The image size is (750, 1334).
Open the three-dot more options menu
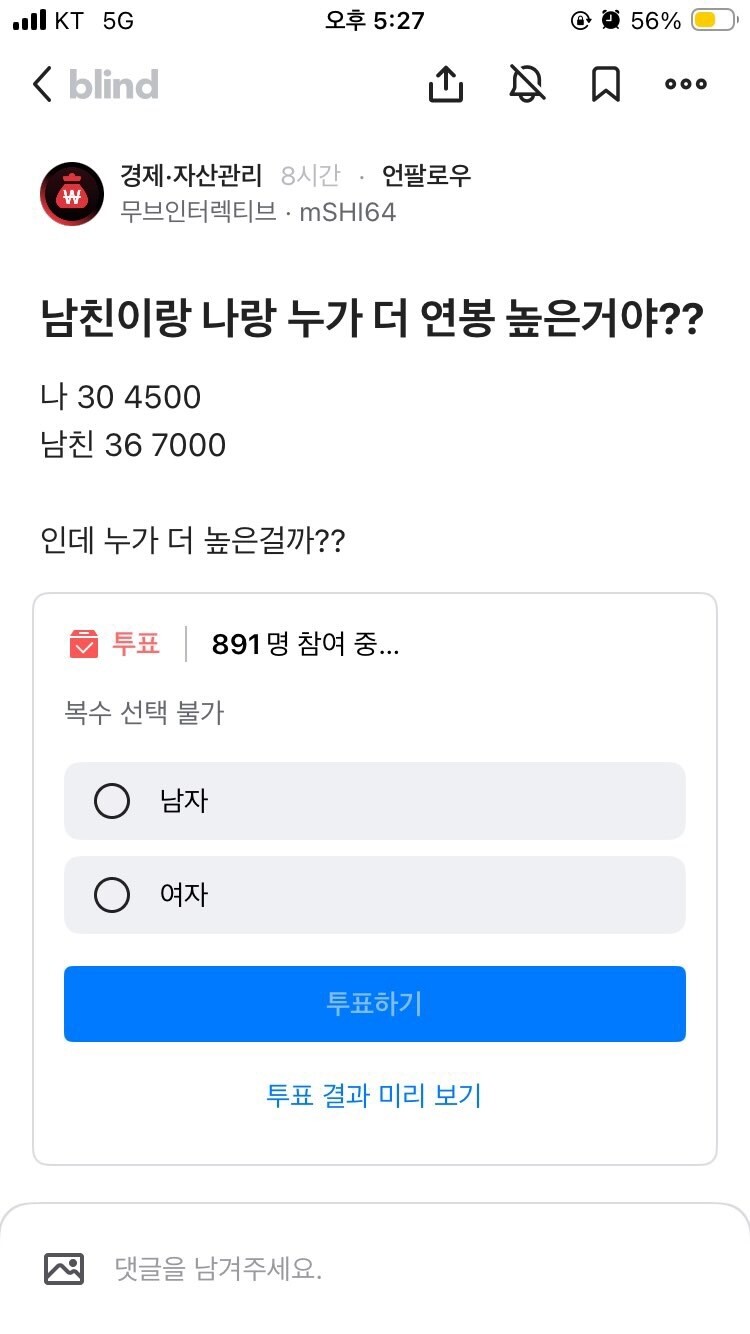pos(686,85)
